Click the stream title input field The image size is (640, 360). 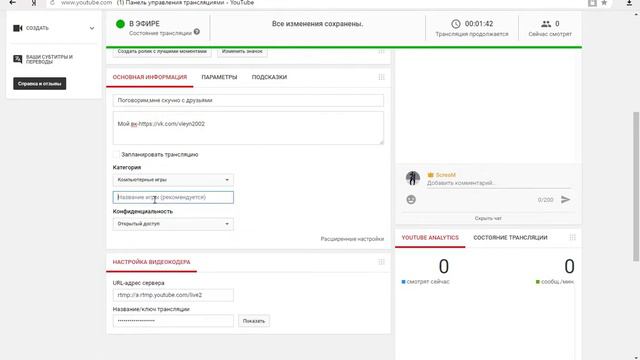248,100
